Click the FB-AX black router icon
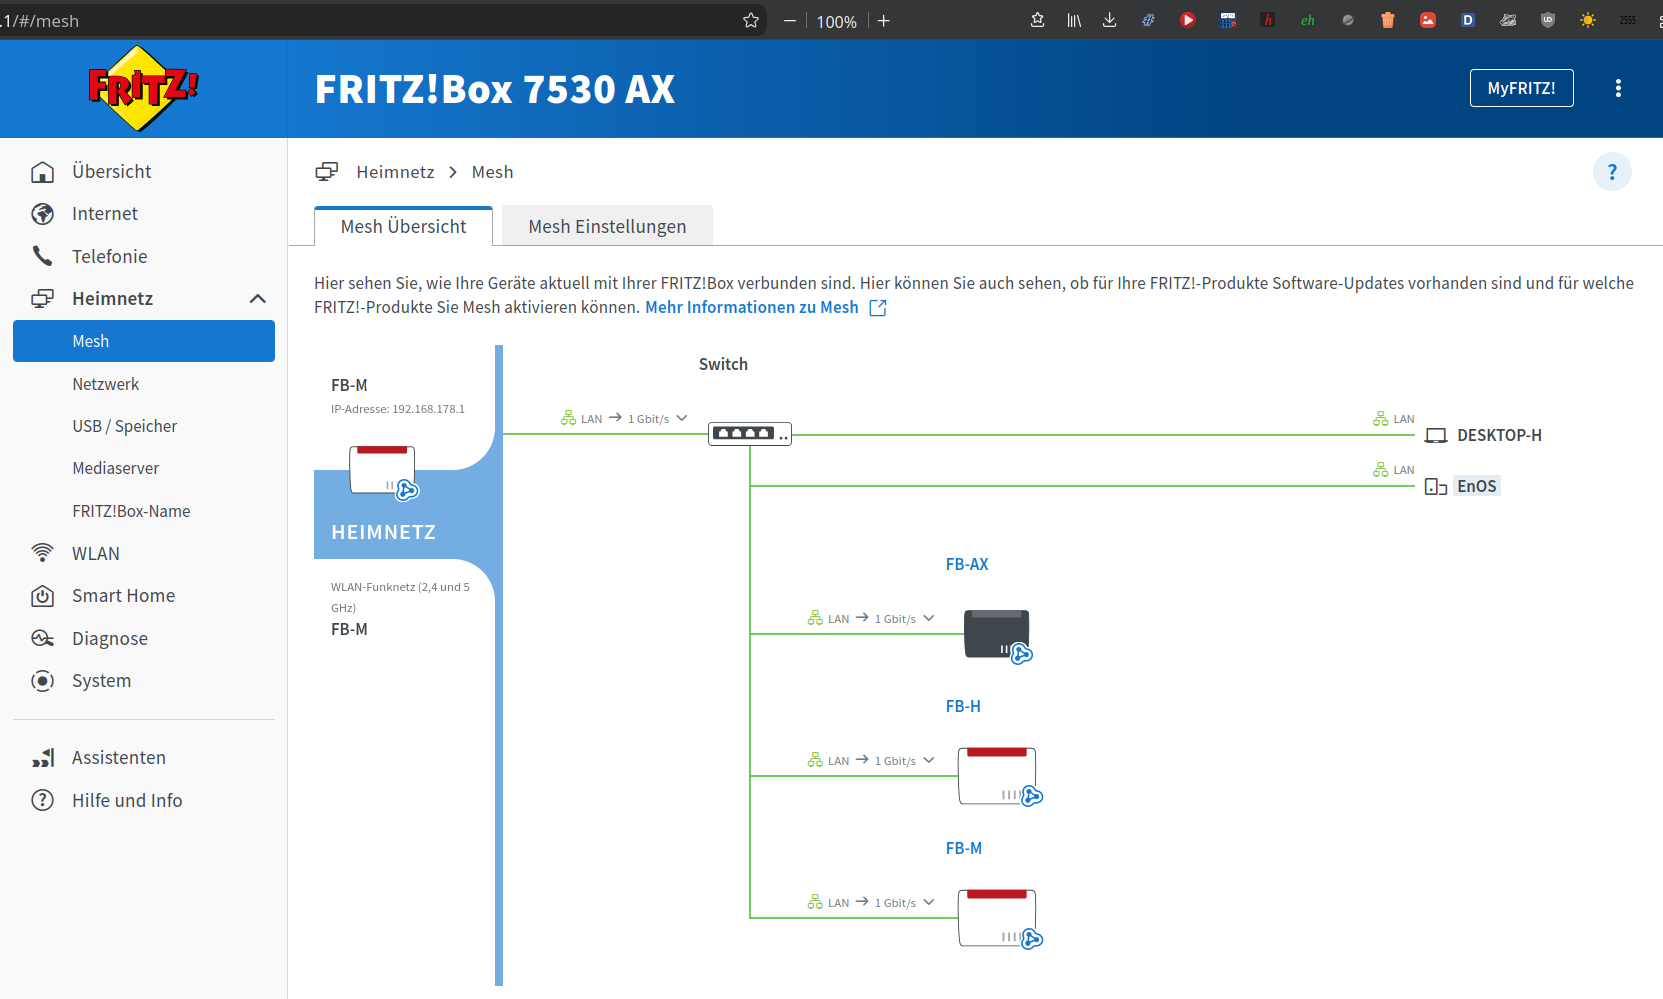Screen dimensions: 1663x999 (x=997, y=635)
